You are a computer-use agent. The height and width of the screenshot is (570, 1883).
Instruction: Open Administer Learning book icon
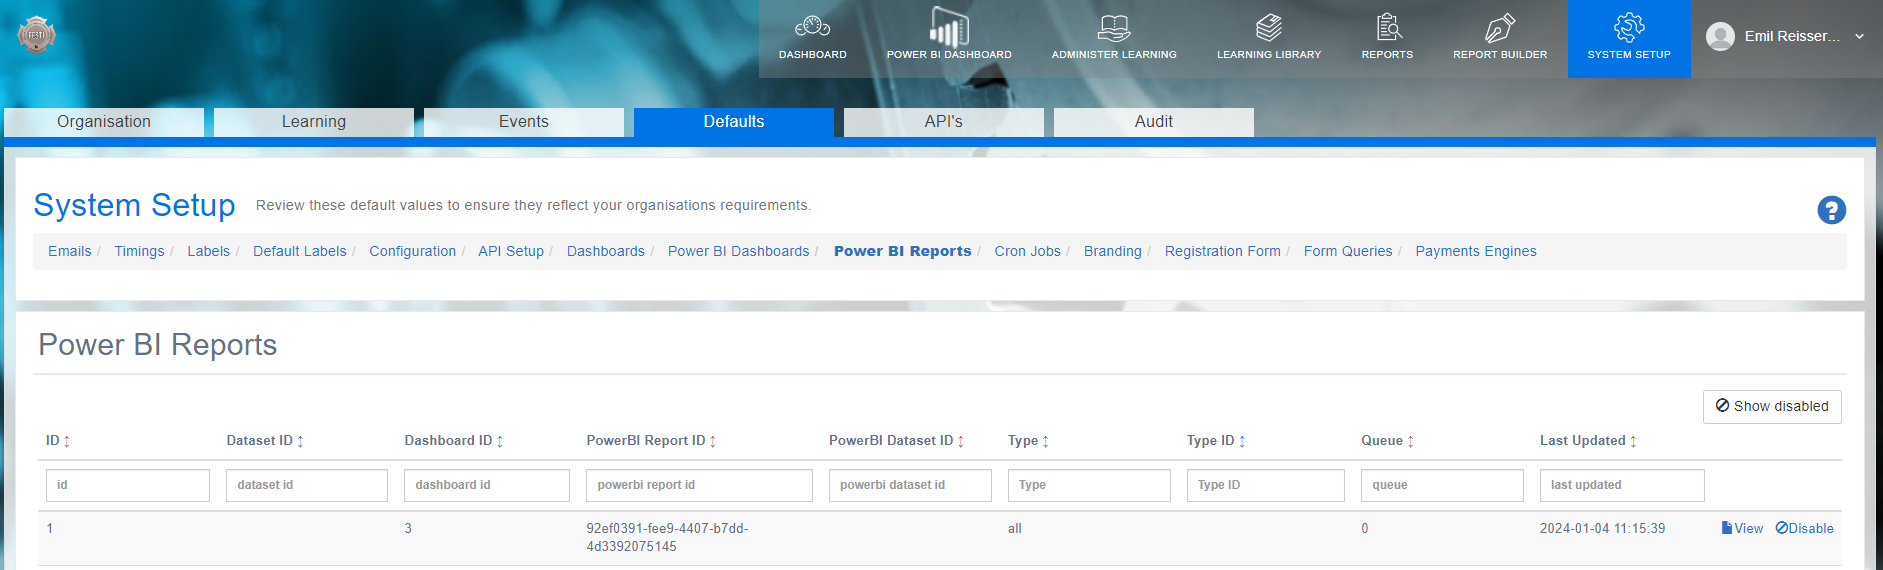(x=1113, y=27)
